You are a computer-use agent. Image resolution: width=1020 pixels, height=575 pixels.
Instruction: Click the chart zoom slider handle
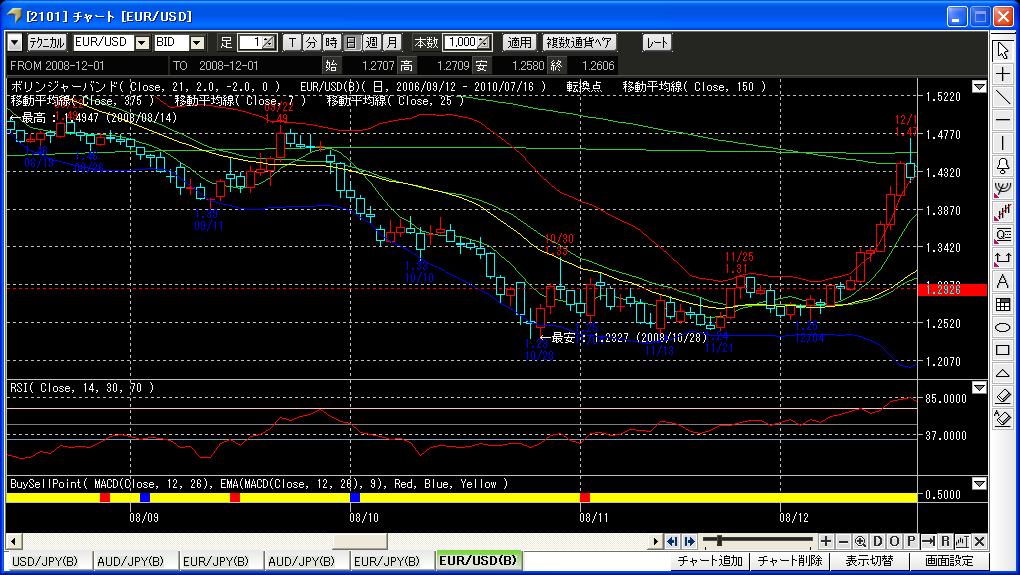[x=719, y=541]
